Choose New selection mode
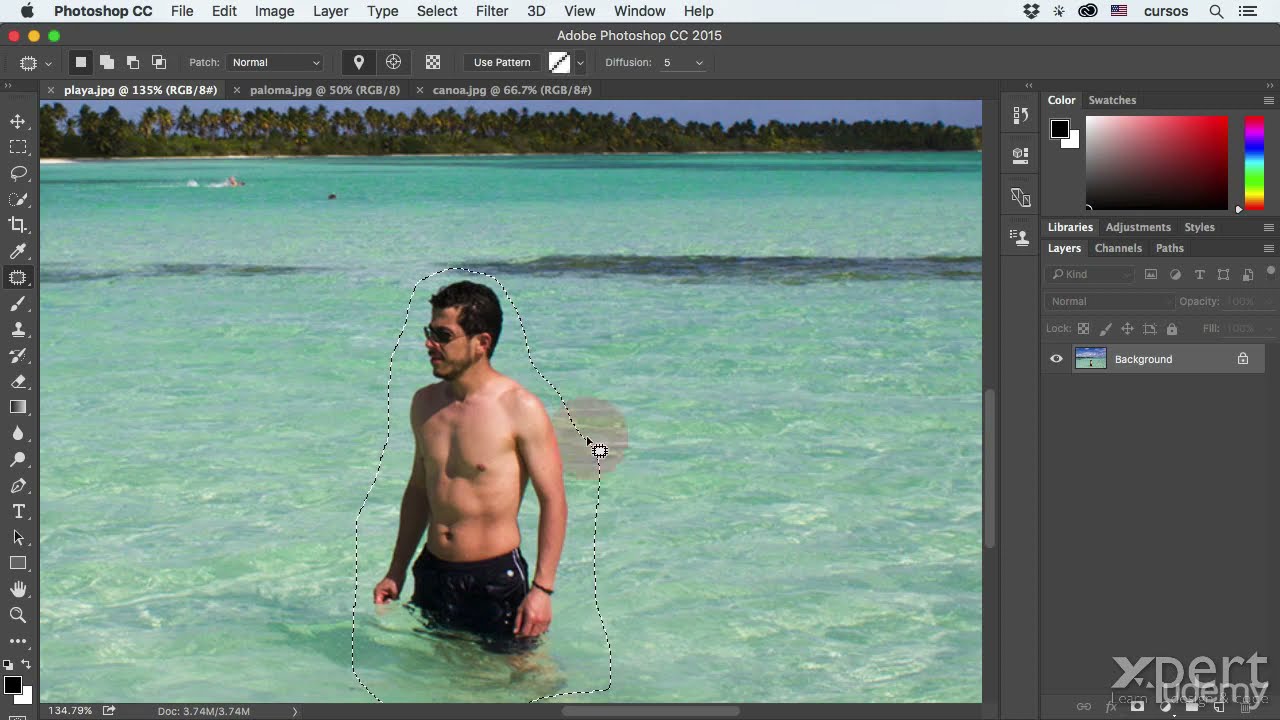This screenshot has width=1280, height=720. [81, 62]
